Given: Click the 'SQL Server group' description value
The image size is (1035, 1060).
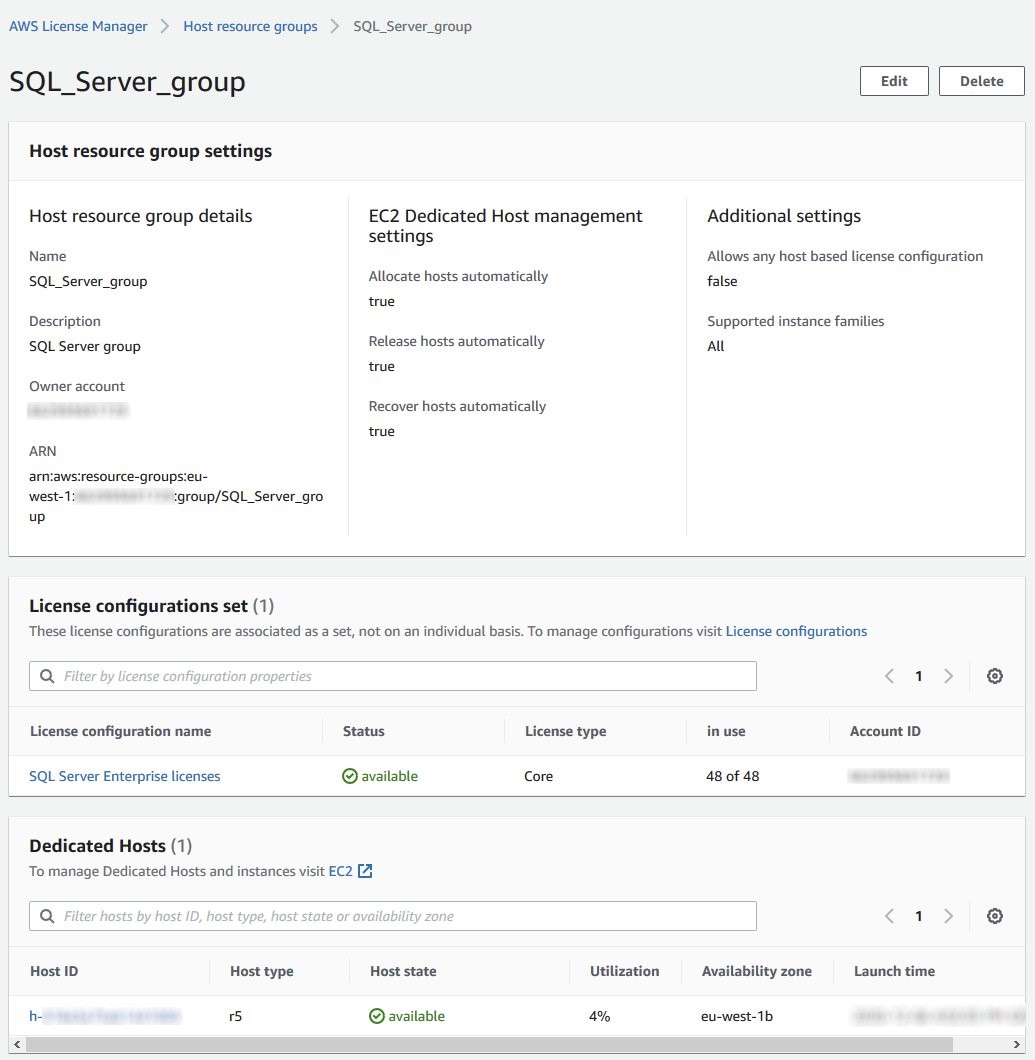Looking at the screenshot, I should point(85,346).
